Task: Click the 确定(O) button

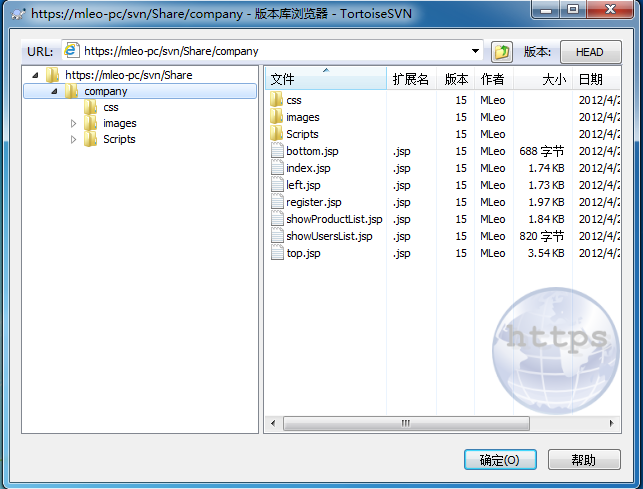Action: (x=500, y=459)
